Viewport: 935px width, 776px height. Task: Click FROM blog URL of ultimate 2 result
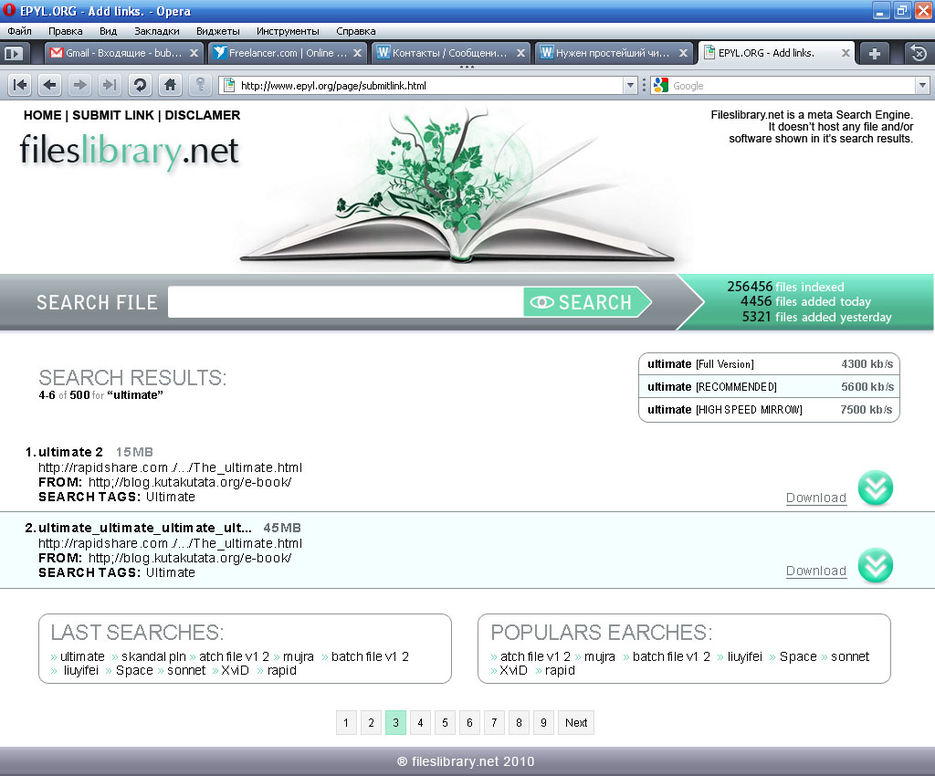[190, 482]
